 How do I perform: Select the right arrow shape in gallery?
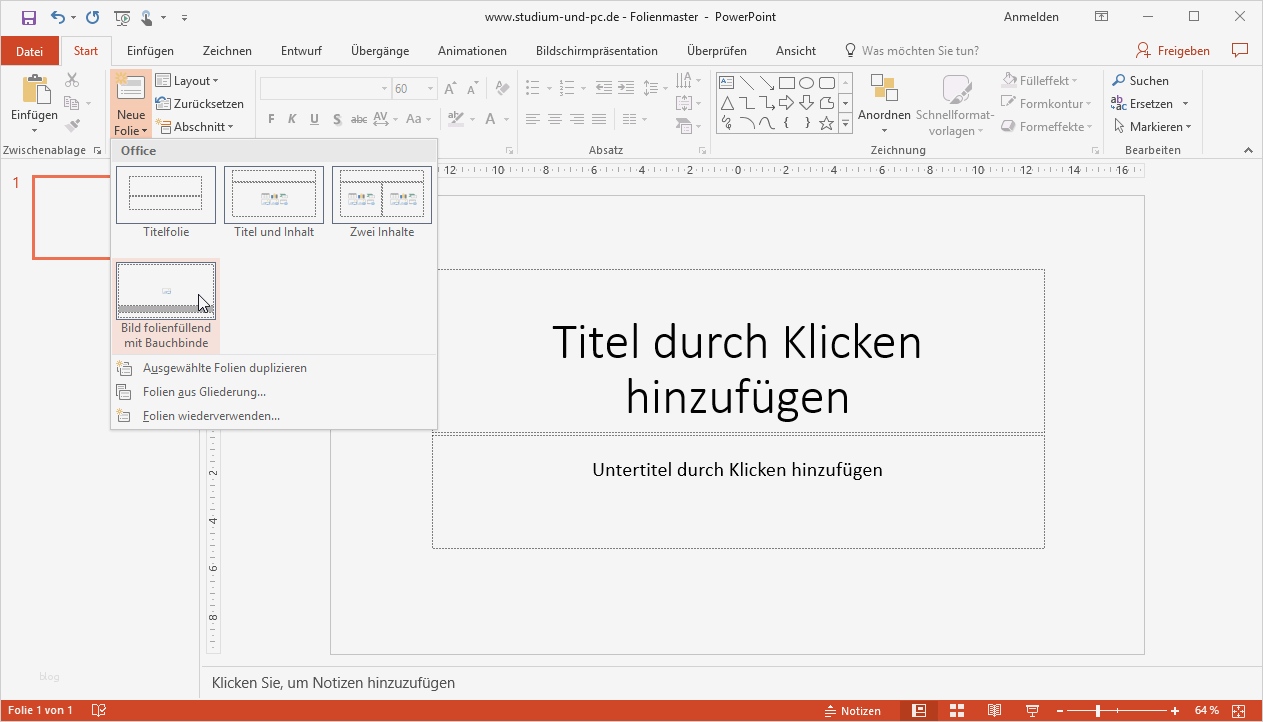point(787,103)
